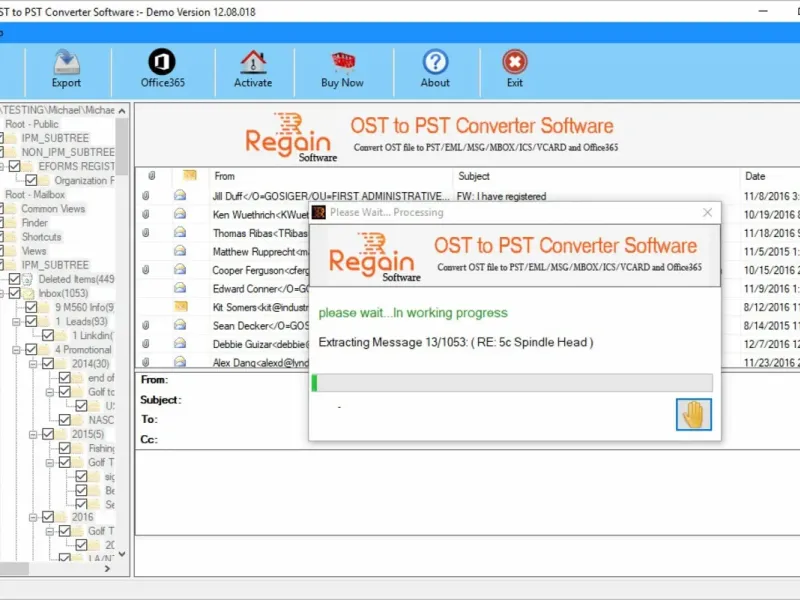
Task: Click envelope icon of Debbie Guizar email
Action: click(180, 343)
